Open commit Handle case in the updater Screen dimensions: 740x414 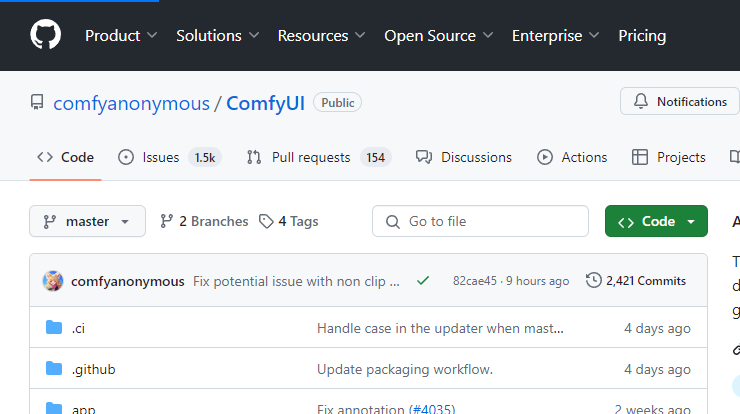[x=440, y=328]
